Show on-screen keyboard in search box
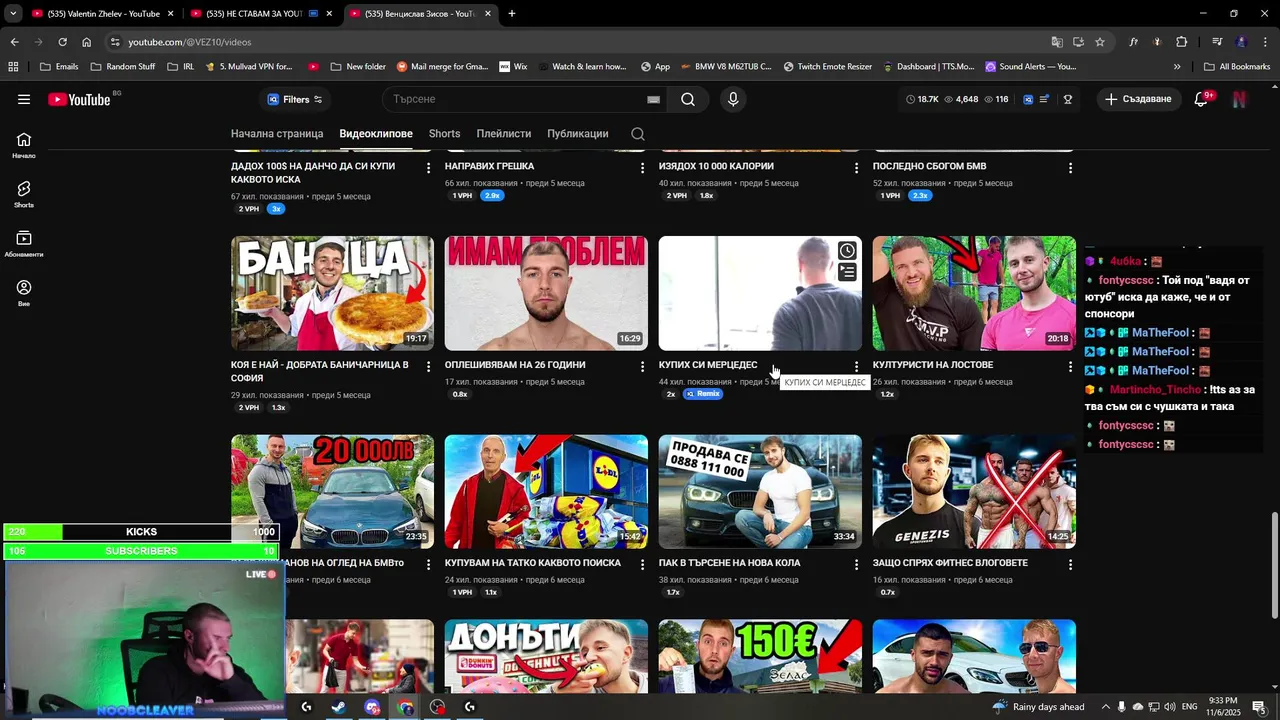This screenshot has height=720, width=1280. click(653, 99)
